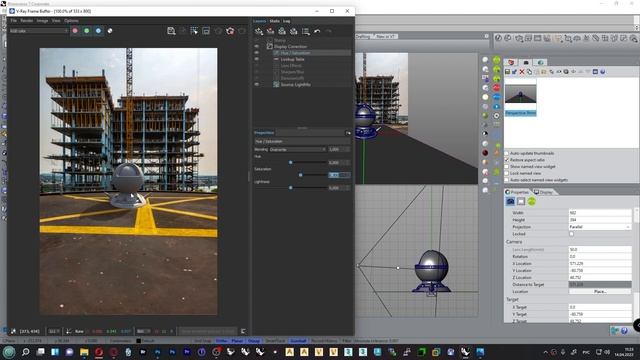Viewport: 640px width, 360px height.
Task: Click the Place... location button
Action: 600,291
